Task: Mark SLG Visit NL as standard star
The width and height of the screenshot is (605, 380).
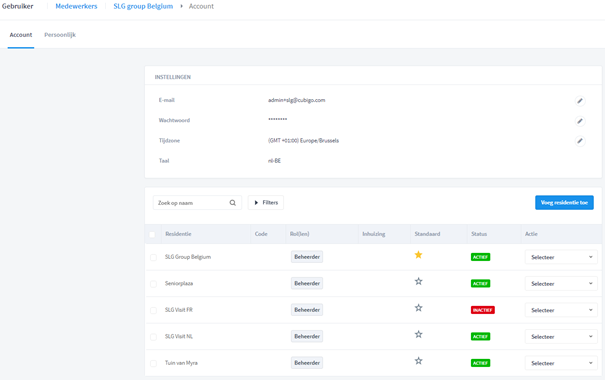Action: click(418, 334)
